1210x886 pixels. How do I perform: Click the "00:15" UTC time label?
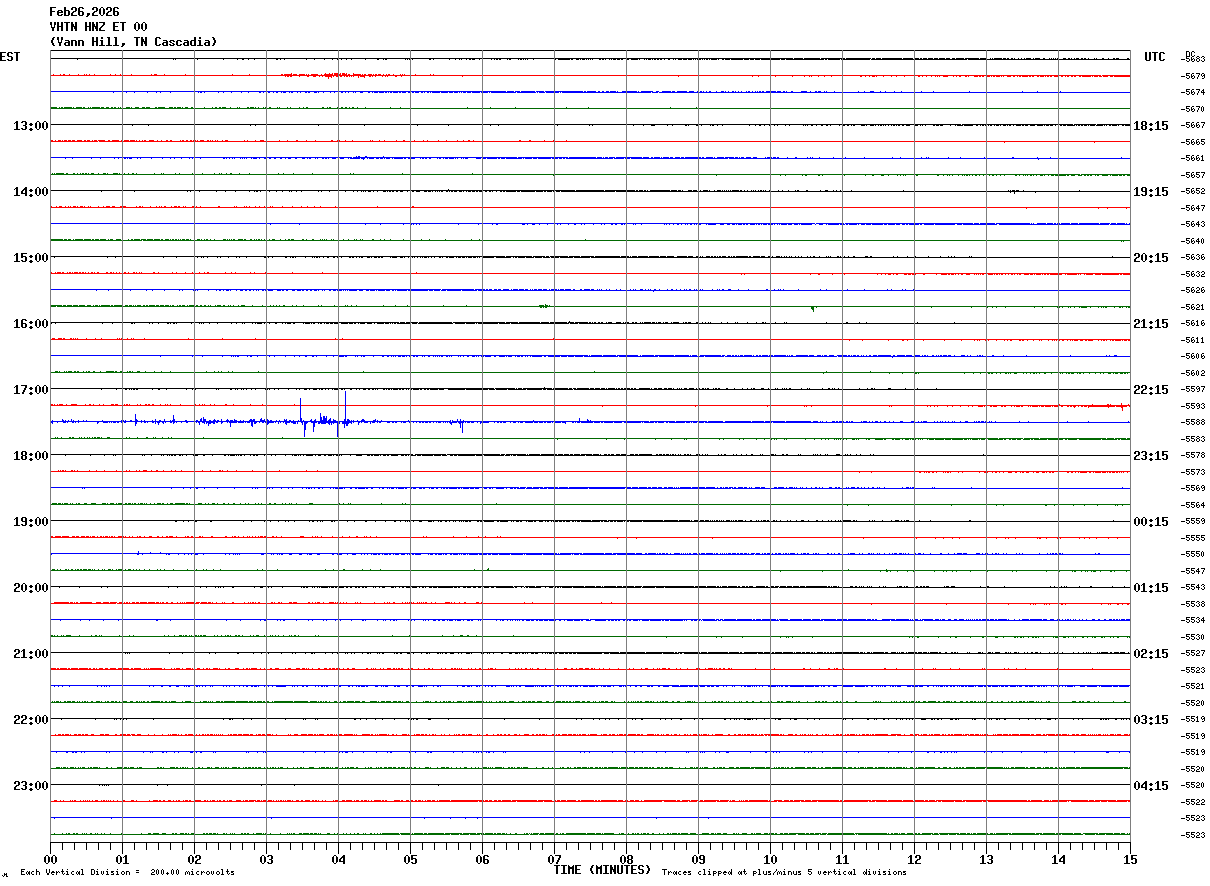[x=1151, y=522]
